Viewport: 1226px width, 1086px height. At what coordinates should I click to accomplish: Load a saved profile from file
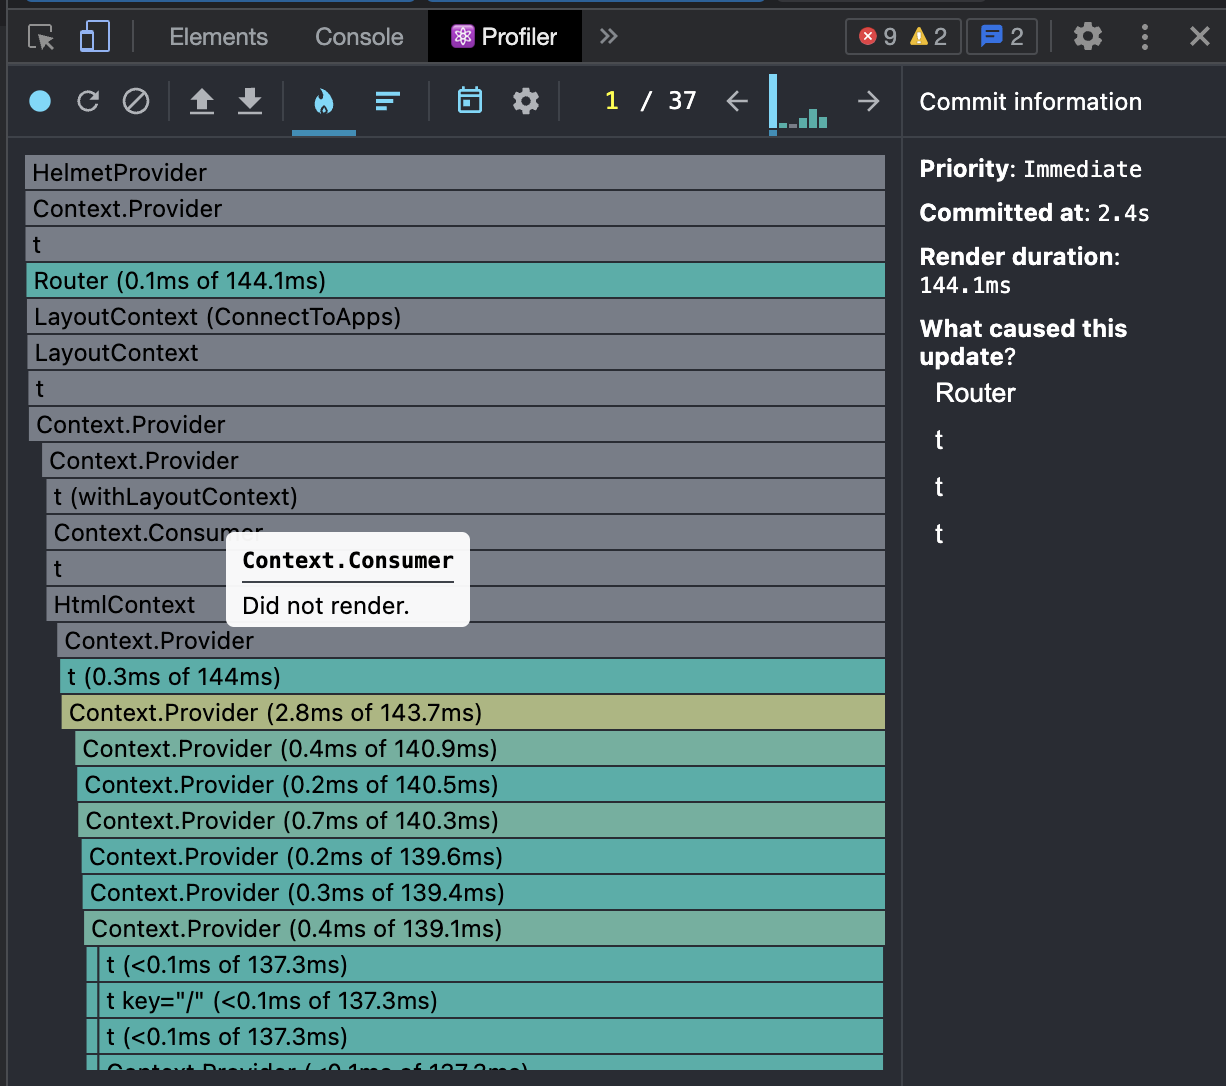coord(202,101)
